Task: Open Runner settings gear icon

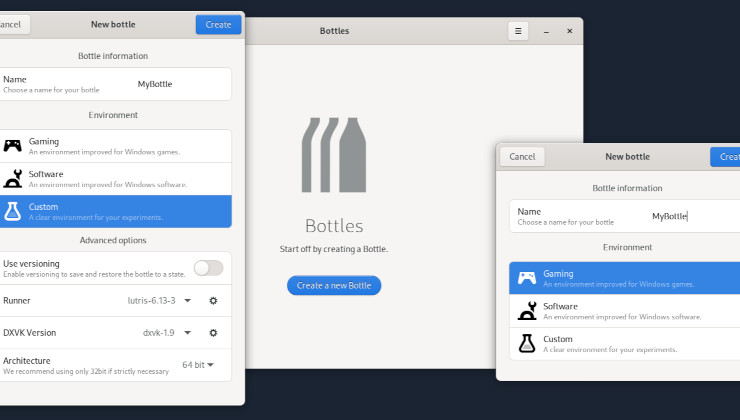Action: tap(213, 301)
